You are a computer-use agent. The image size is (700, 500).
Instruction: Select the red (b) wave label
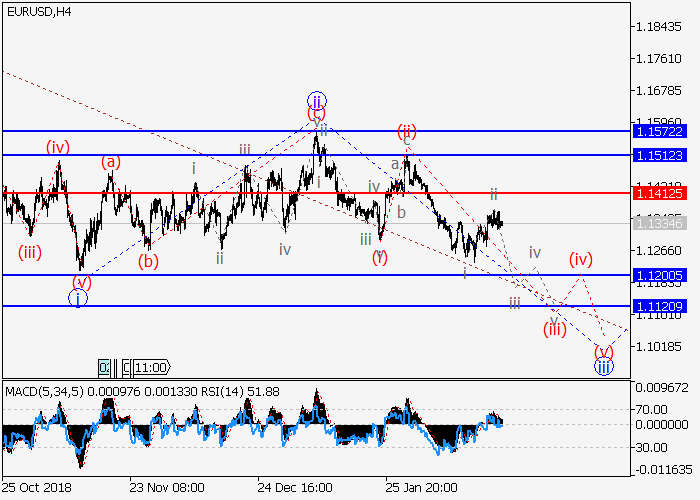[149, 262]
